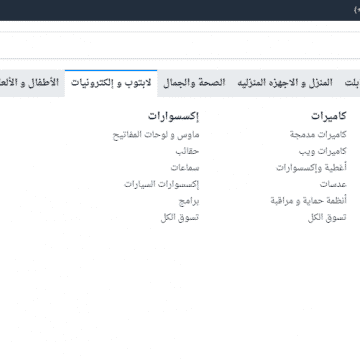360x360 pixels.
Task: Open the لابتوب و إلكترونيات tab
Action: click(111, 83)
